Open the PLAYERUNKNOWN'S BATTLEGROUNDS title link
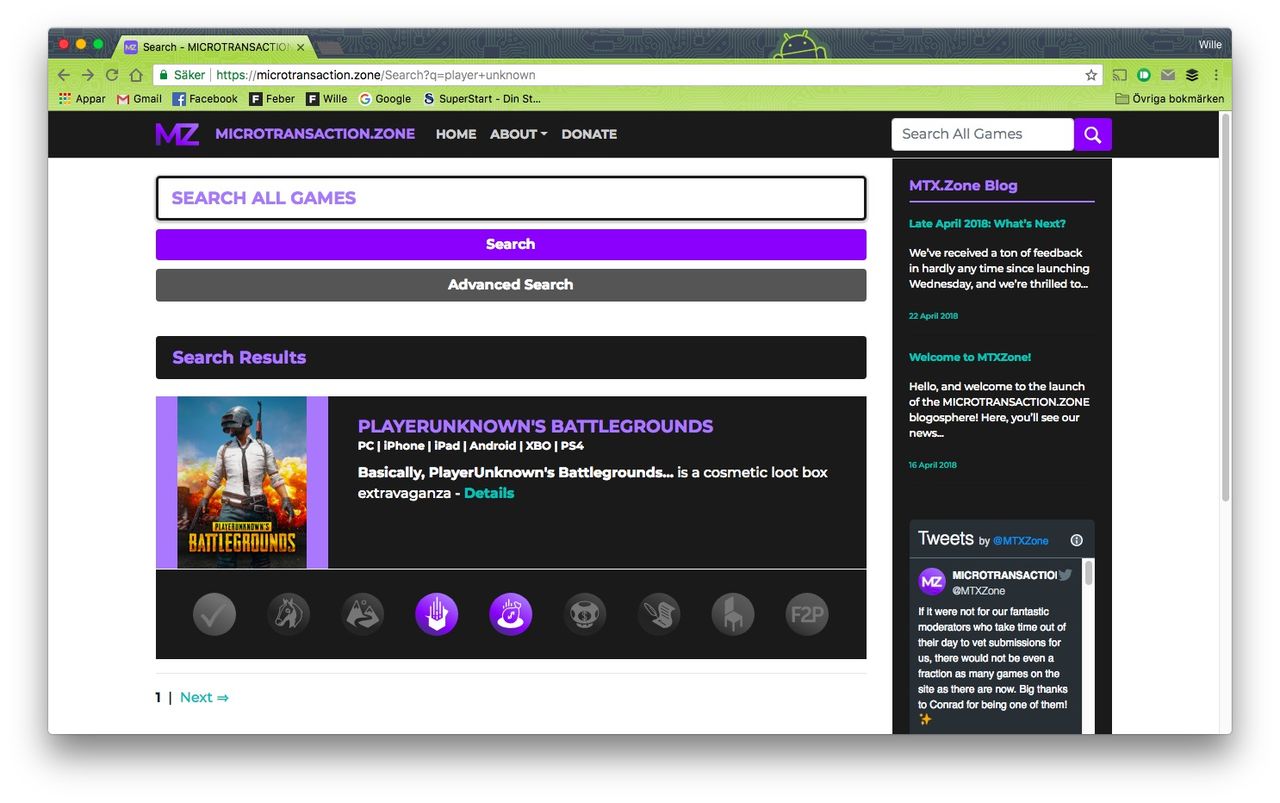The width and height of the screenshot is (1280, 803). [x=535, y=426]
